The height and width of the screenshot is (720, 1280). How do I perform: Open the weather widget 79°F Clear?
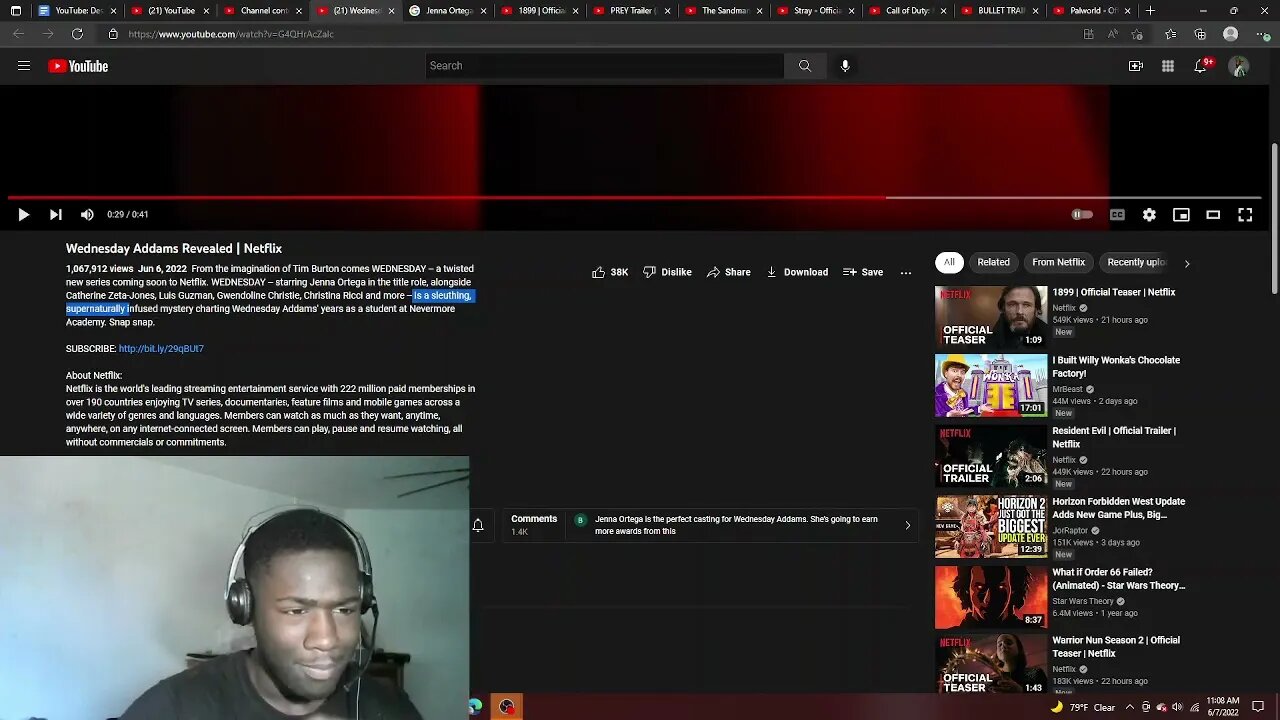1082,707
